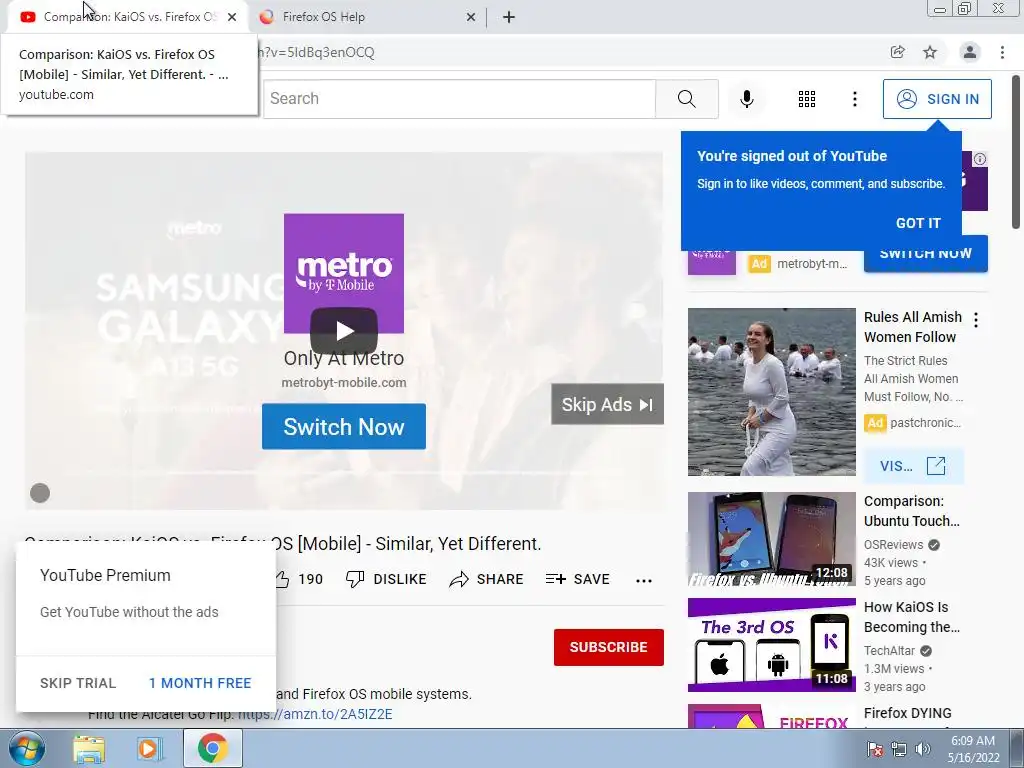Open File Explorer from the taskbar

(x=89, y=748)
